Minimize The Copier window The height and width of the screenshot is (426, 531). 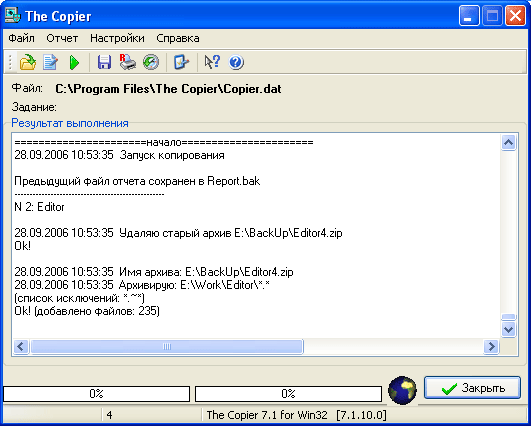click(469, 16)
